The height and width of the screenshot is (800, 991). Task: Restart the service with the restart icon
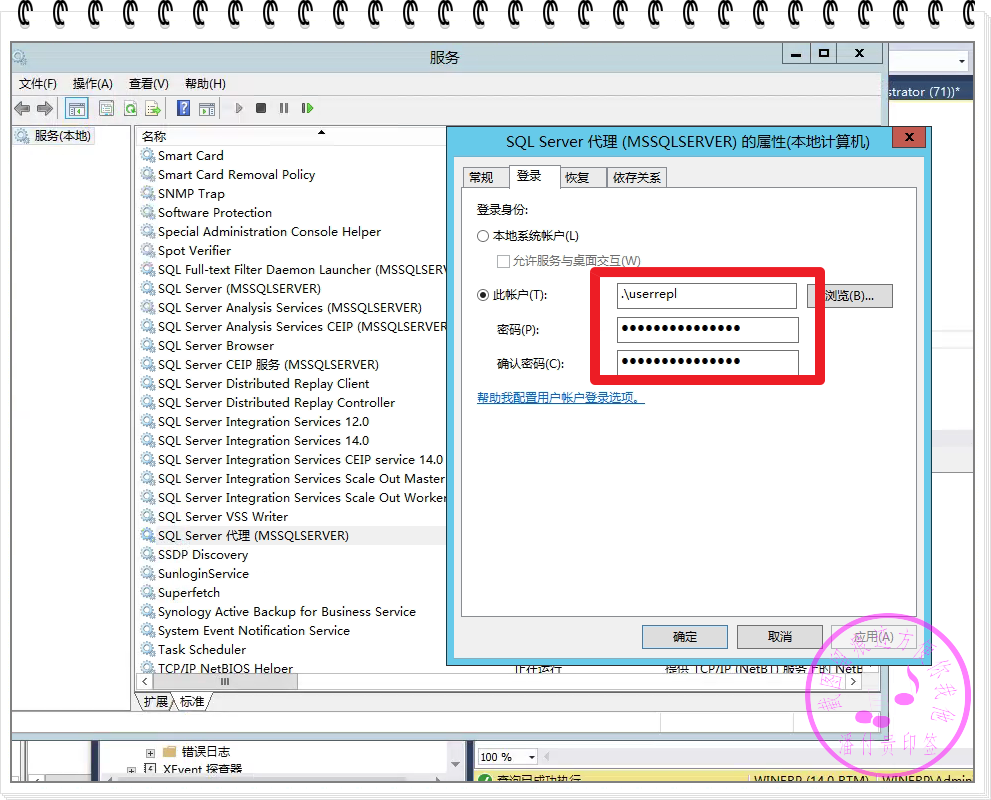[307, 108]
